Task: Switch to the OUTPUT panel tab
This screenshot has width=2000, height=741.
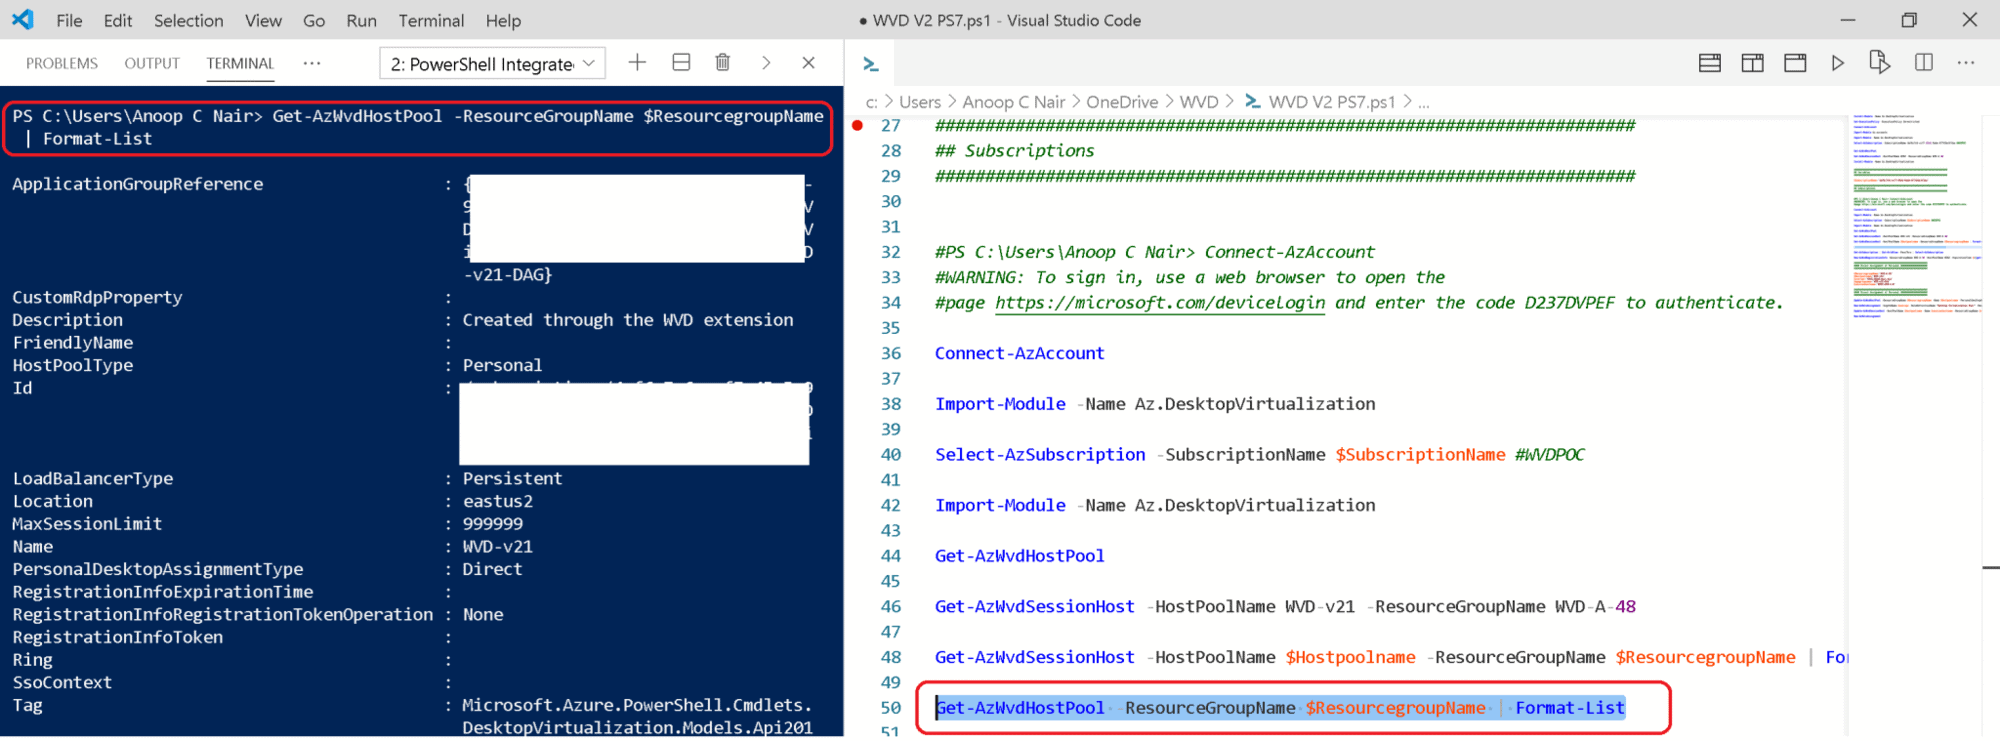Action: (x=152, y=63)
